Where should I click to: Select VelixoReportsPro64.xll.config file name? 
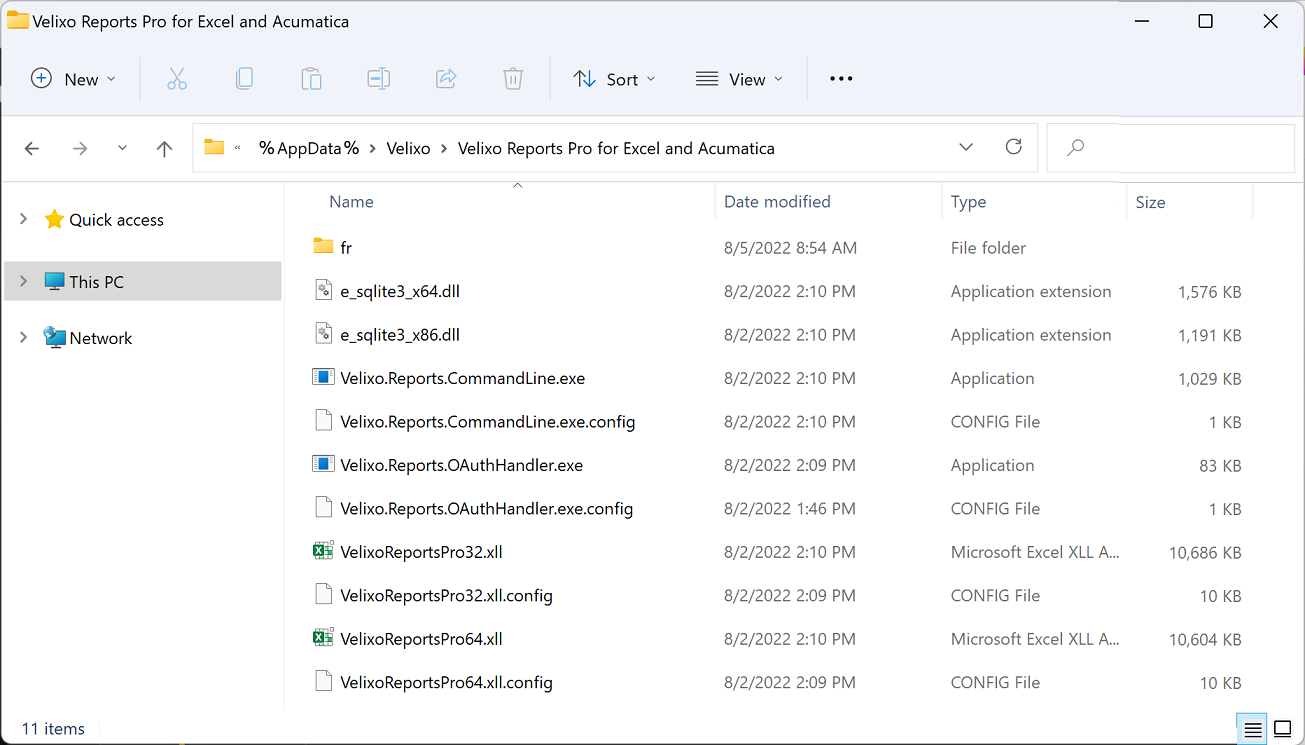pyautogui.click(x=446, y=683)
